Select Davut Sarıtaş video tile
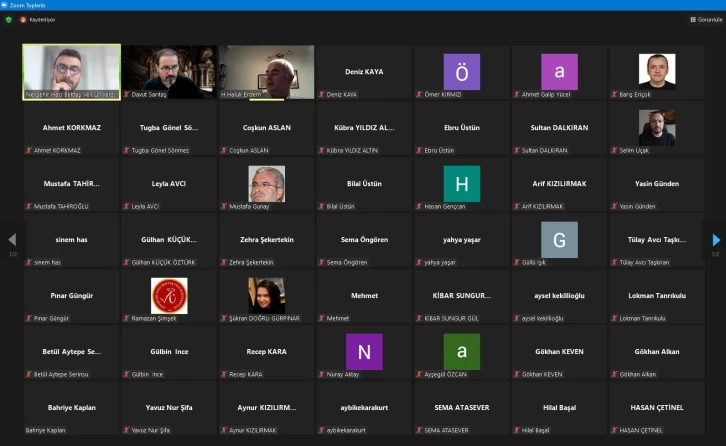Image resolution: width=726 pixels, height=446 pixels. [169, 72]
